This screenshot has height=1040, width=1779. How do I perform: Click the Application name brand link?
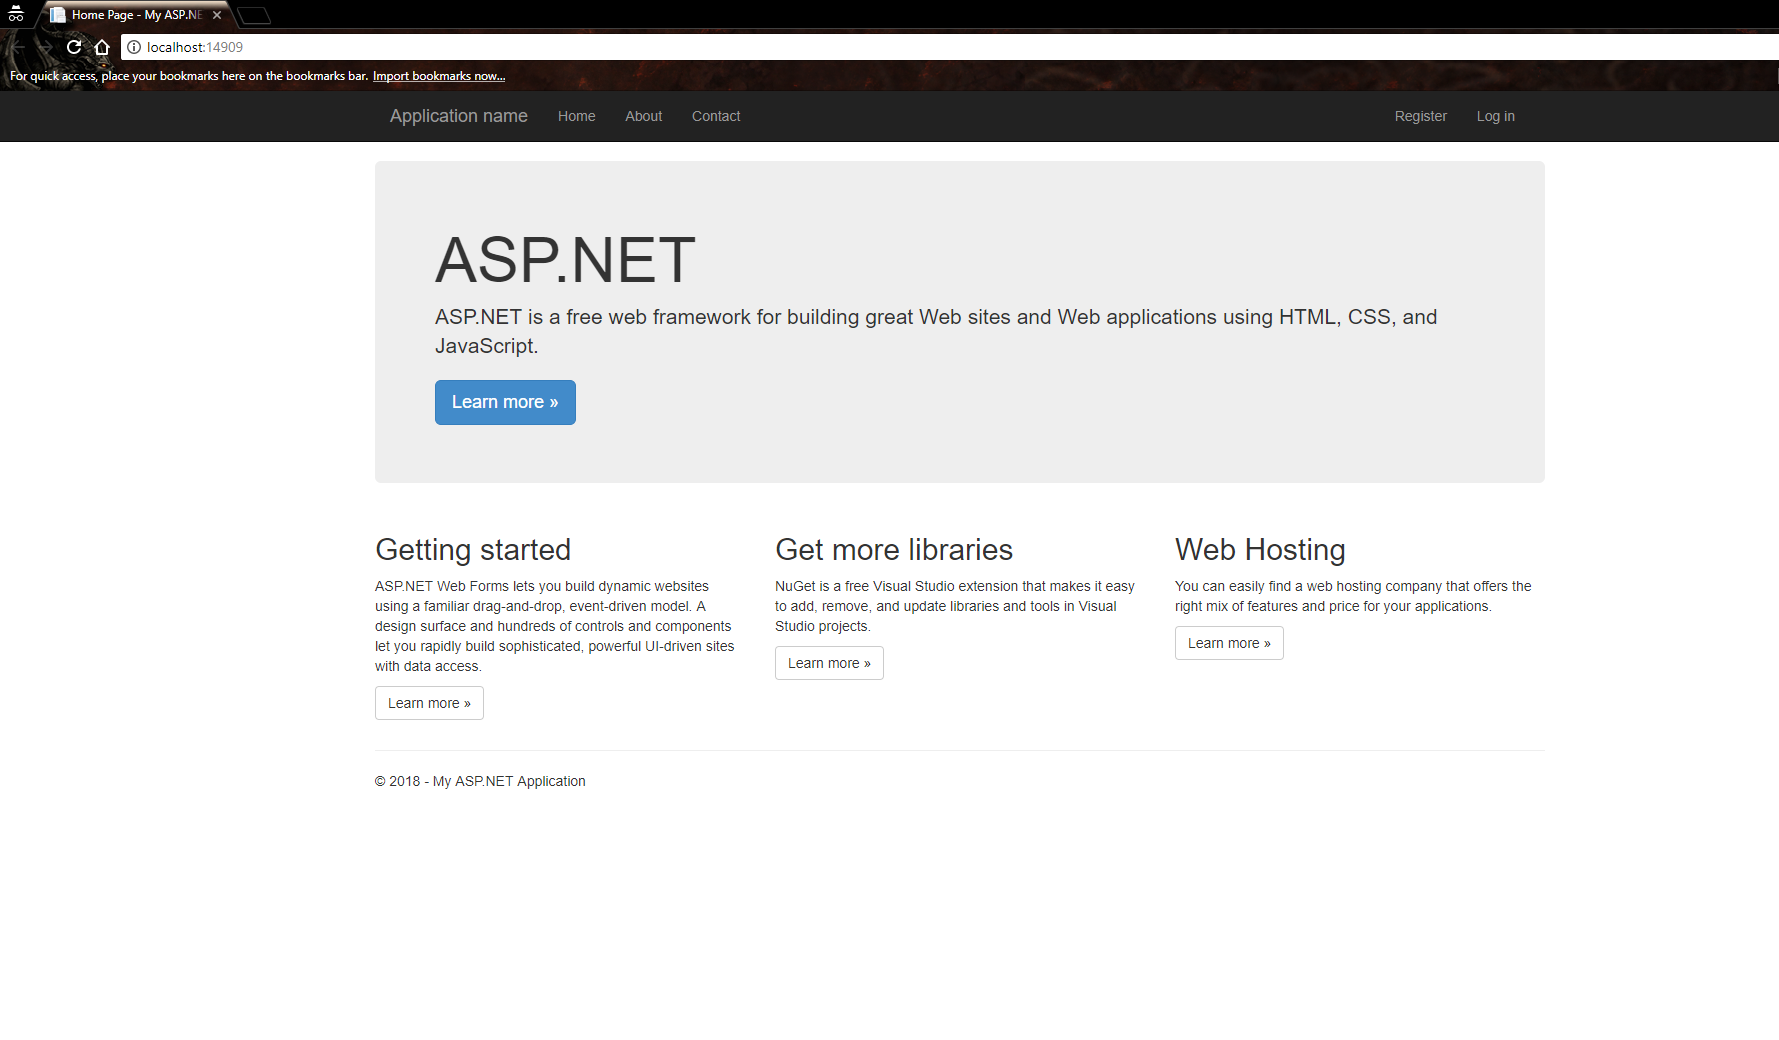[x=459, y=116]
